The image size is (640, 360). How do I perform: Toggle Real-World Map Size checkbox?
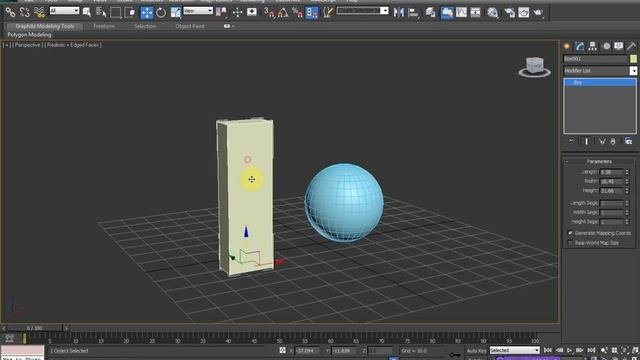tap(571, 243)
